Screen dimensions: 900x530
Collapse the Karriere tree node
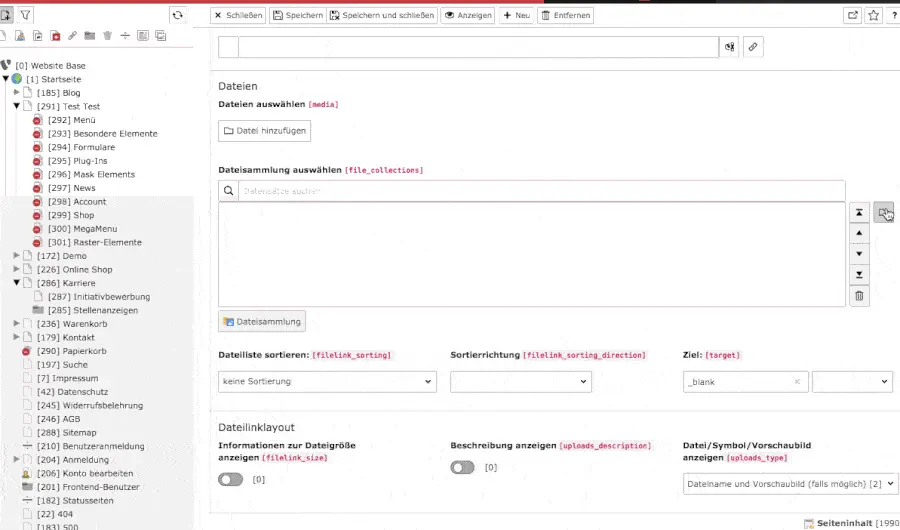[17, 283]
